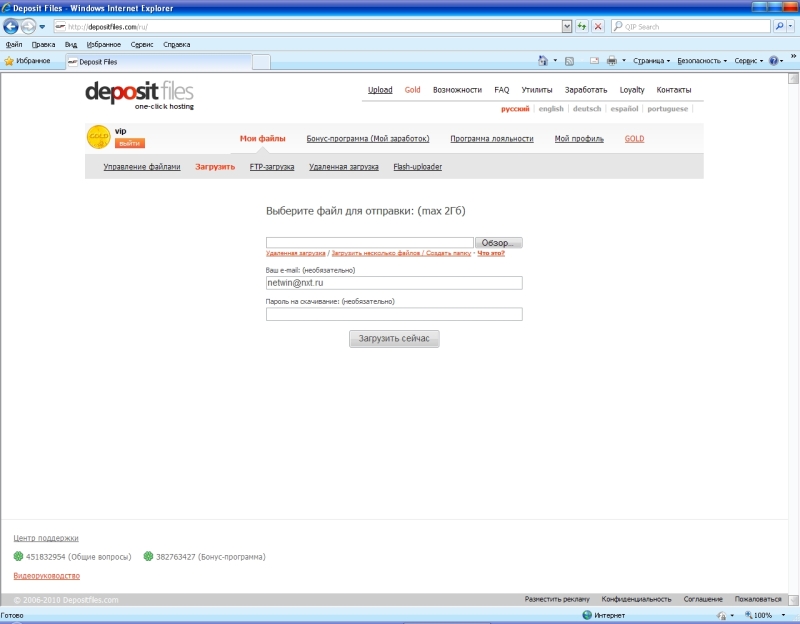Image resolution: width=800 pixels, height=624 pixels.
Task: Open the Мой профиль tab
Action: point(579,138)
